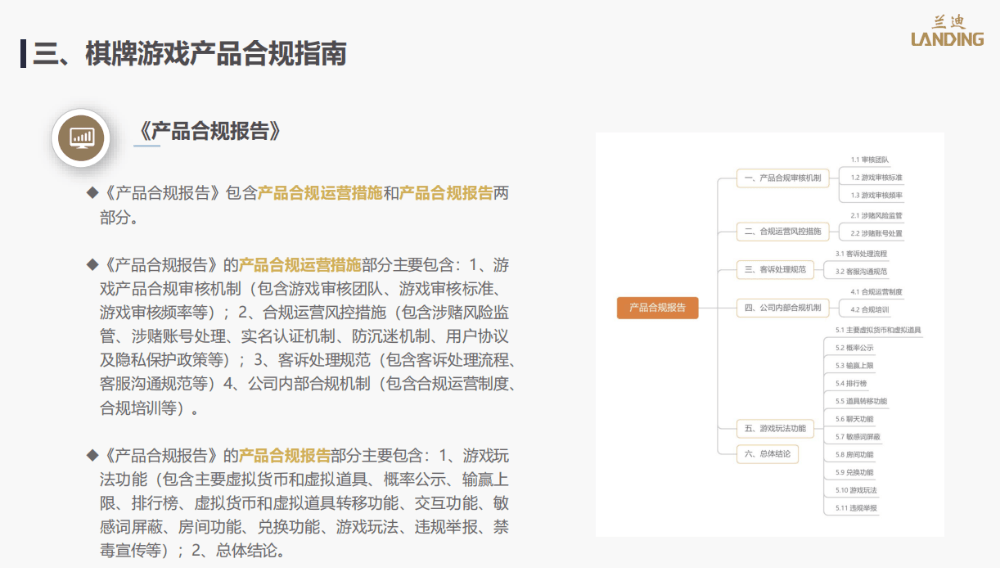Screen dimensions: 1000x568
Task: Click the monitor chart icon beside the heading
Action: [x=81, y=137]
